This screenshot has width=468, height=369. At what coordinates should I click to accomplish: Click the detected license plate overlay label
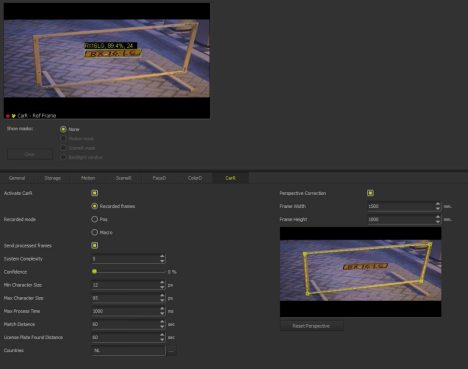tap(110, 46)
